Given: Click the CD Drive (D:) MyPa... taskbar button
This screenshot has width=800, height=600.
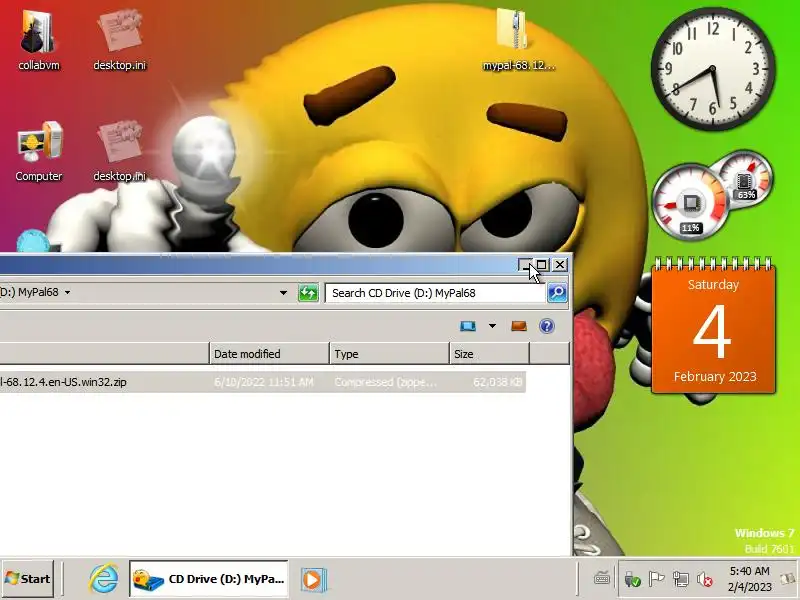Looking at the screenshot, I should pyautogui.click(x=209, y=579).
